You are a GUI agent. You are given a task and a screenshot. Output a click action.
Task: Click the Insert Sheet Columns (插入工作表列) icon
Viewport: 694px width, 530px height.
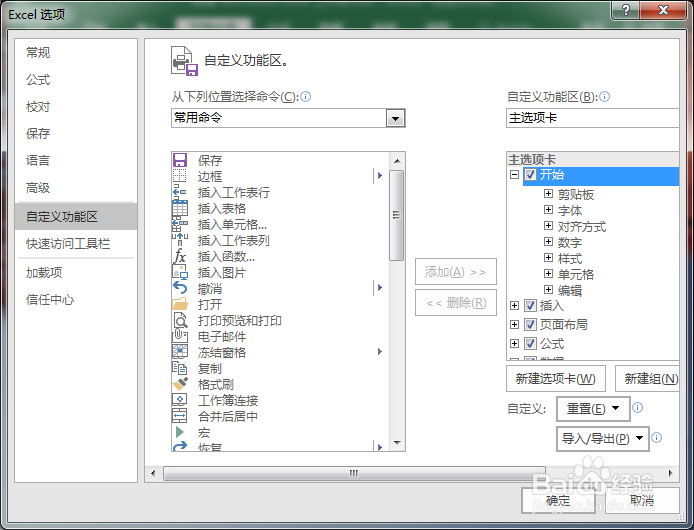pos(180,240)
